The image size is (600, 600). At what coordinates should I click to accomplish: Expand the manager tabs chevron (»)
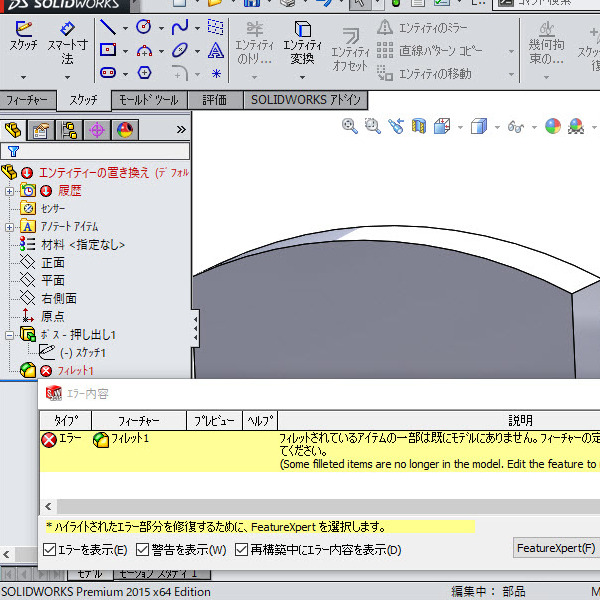point(181,129)
